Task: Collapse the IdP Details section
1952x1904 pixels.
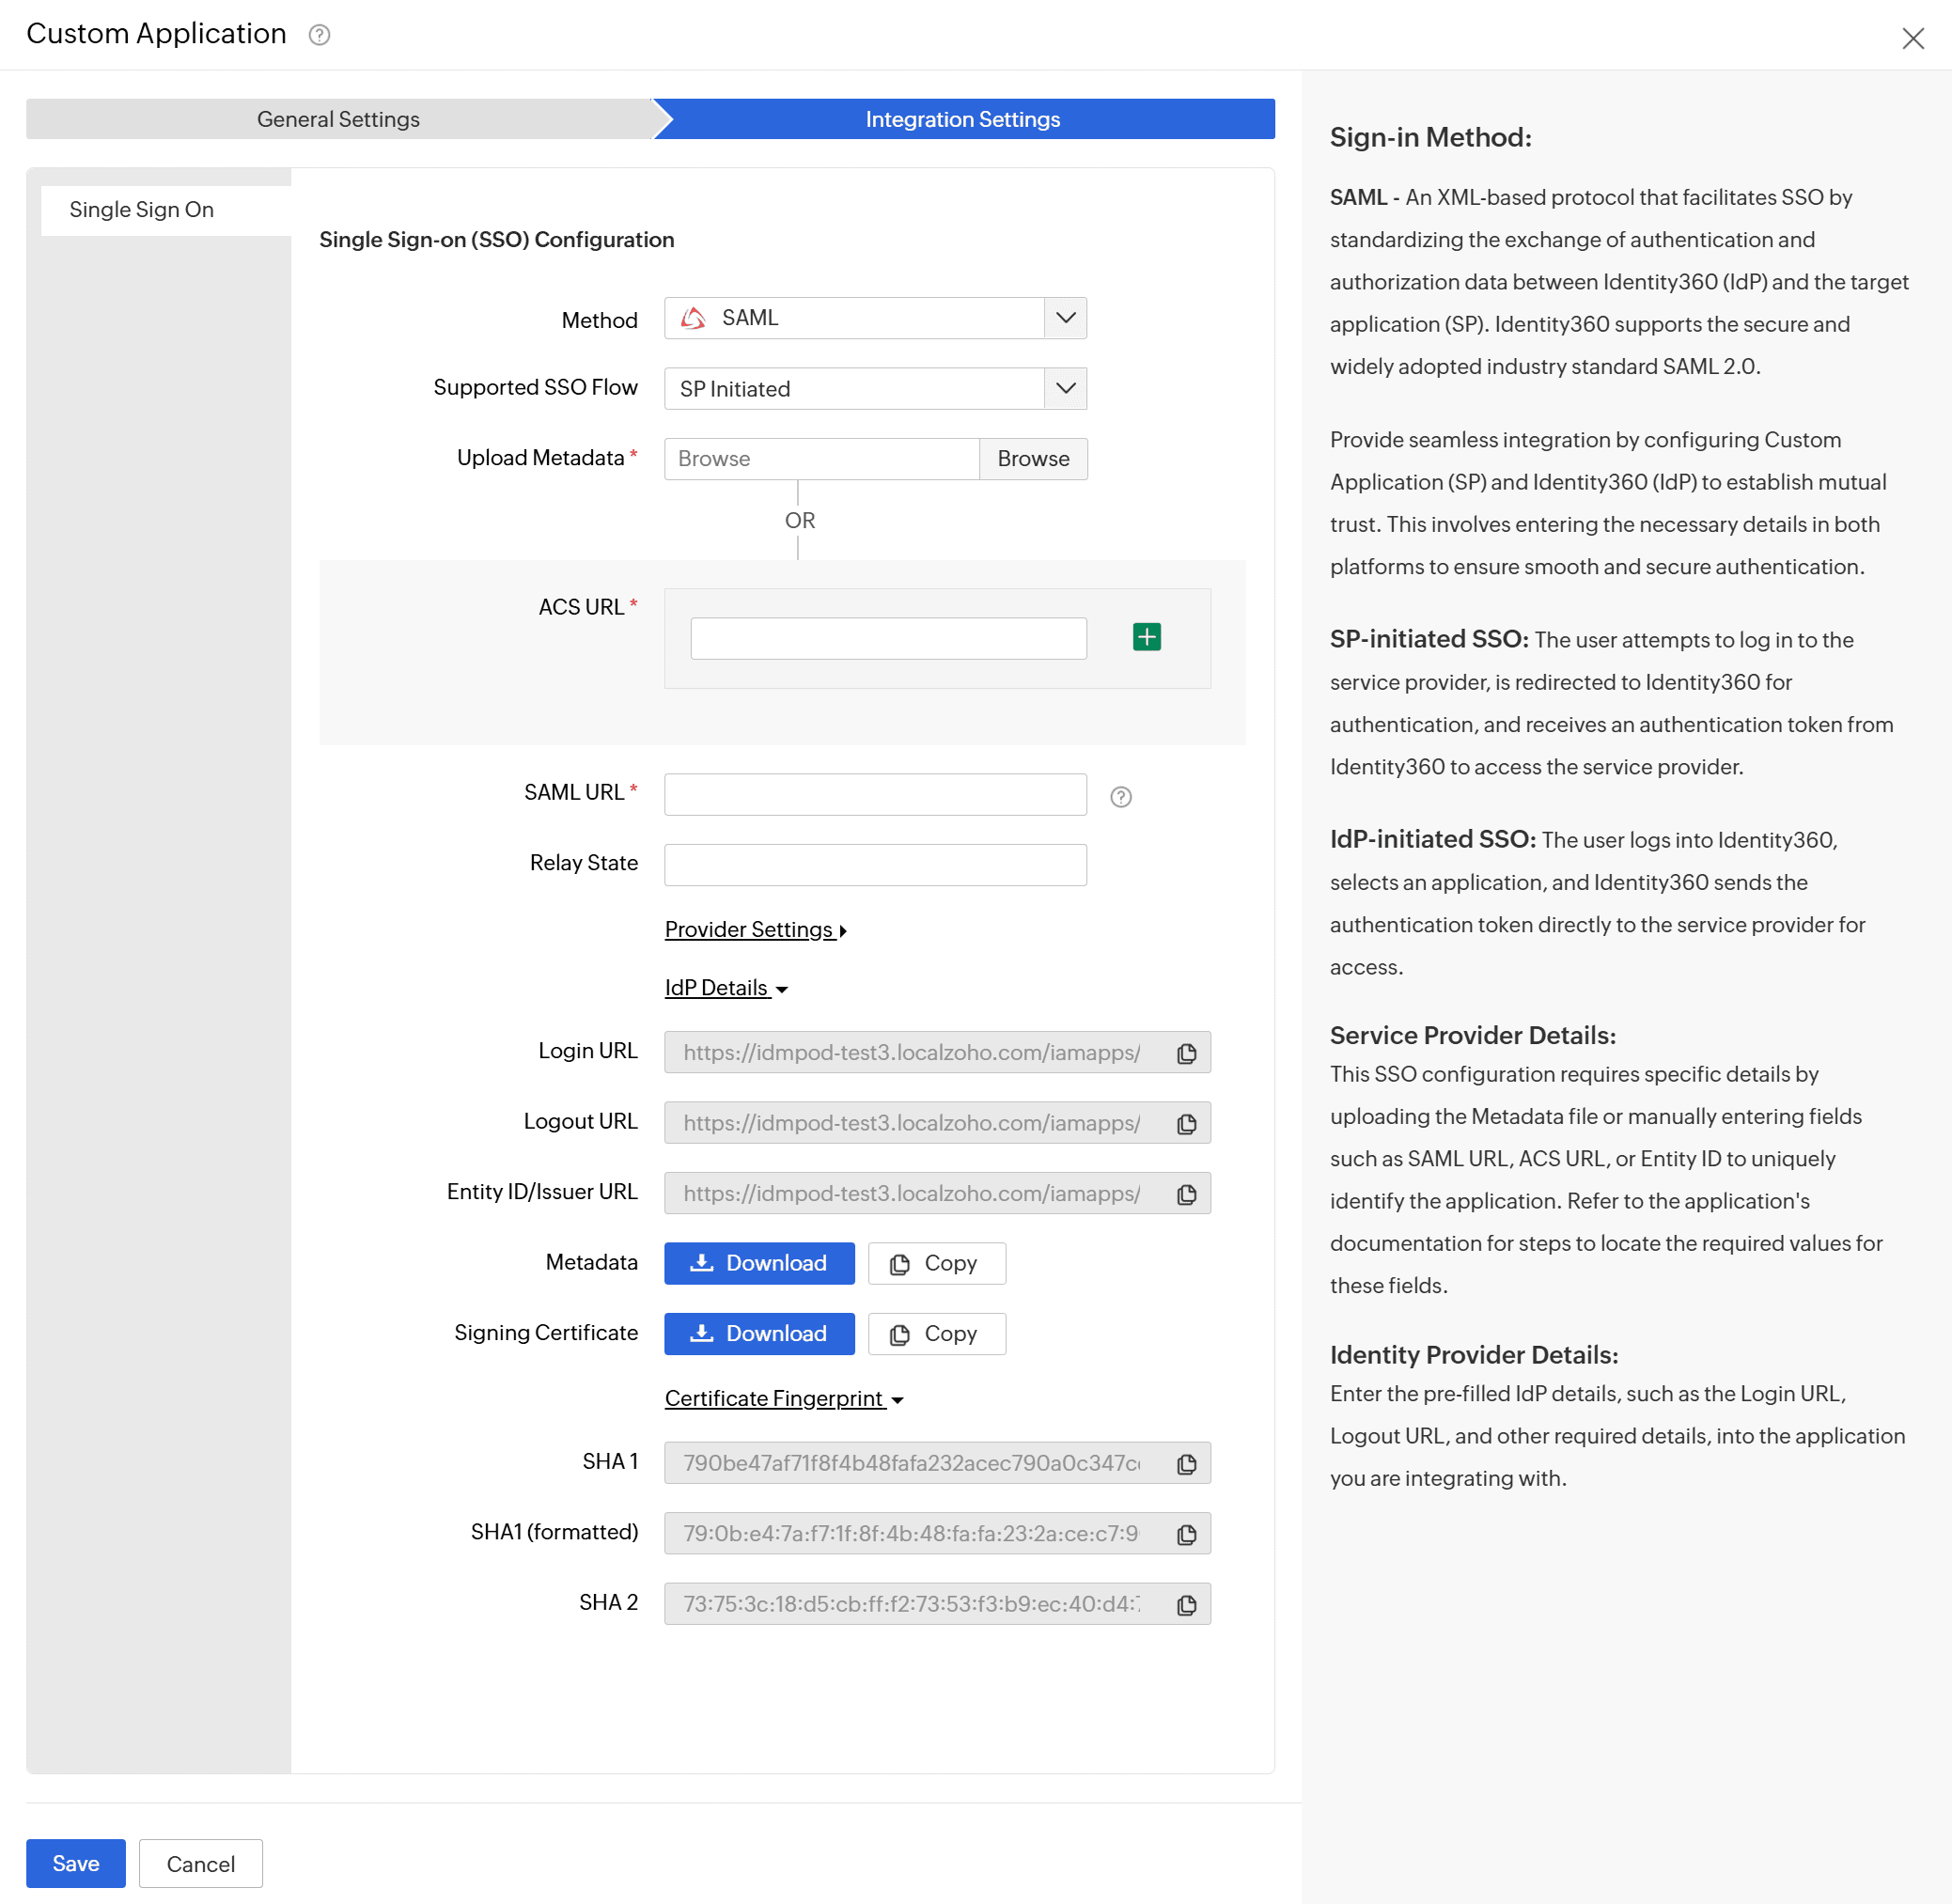Action: 726,988
